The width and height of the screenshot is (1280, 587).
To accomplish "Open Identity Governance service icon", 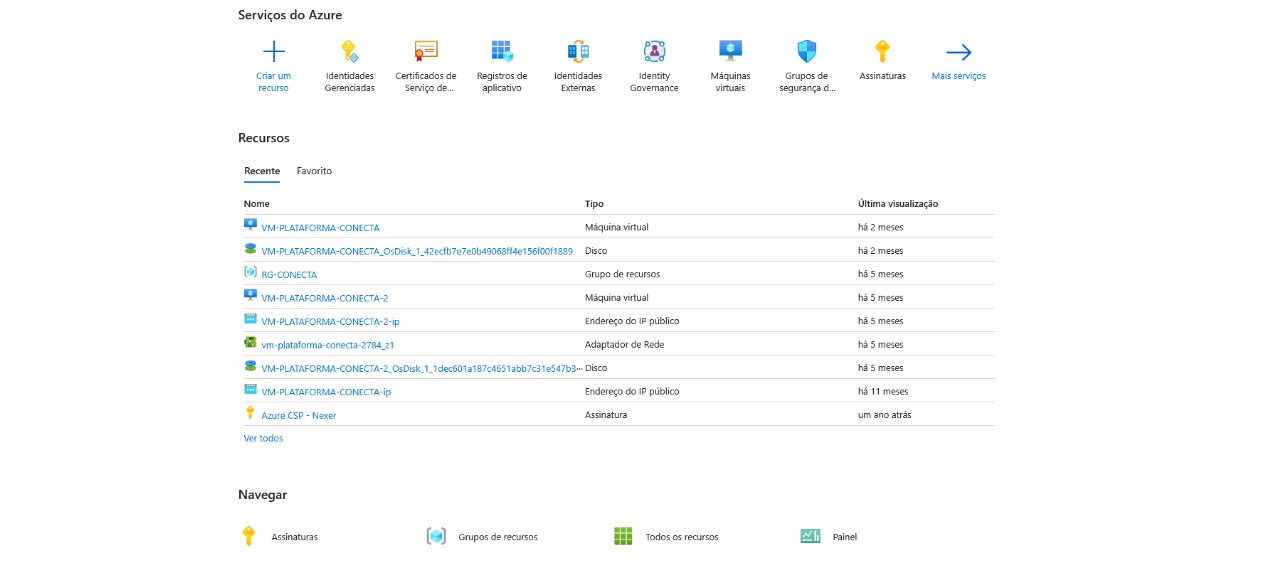I will [x=654, y=52].
